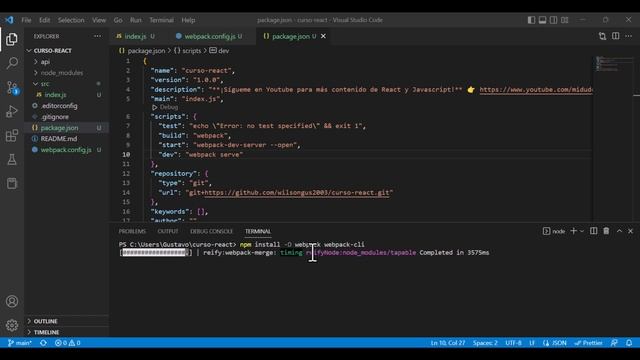The width and height of the screenshot is (640, 360).
Task: Open the File menu
Action: 26,20
